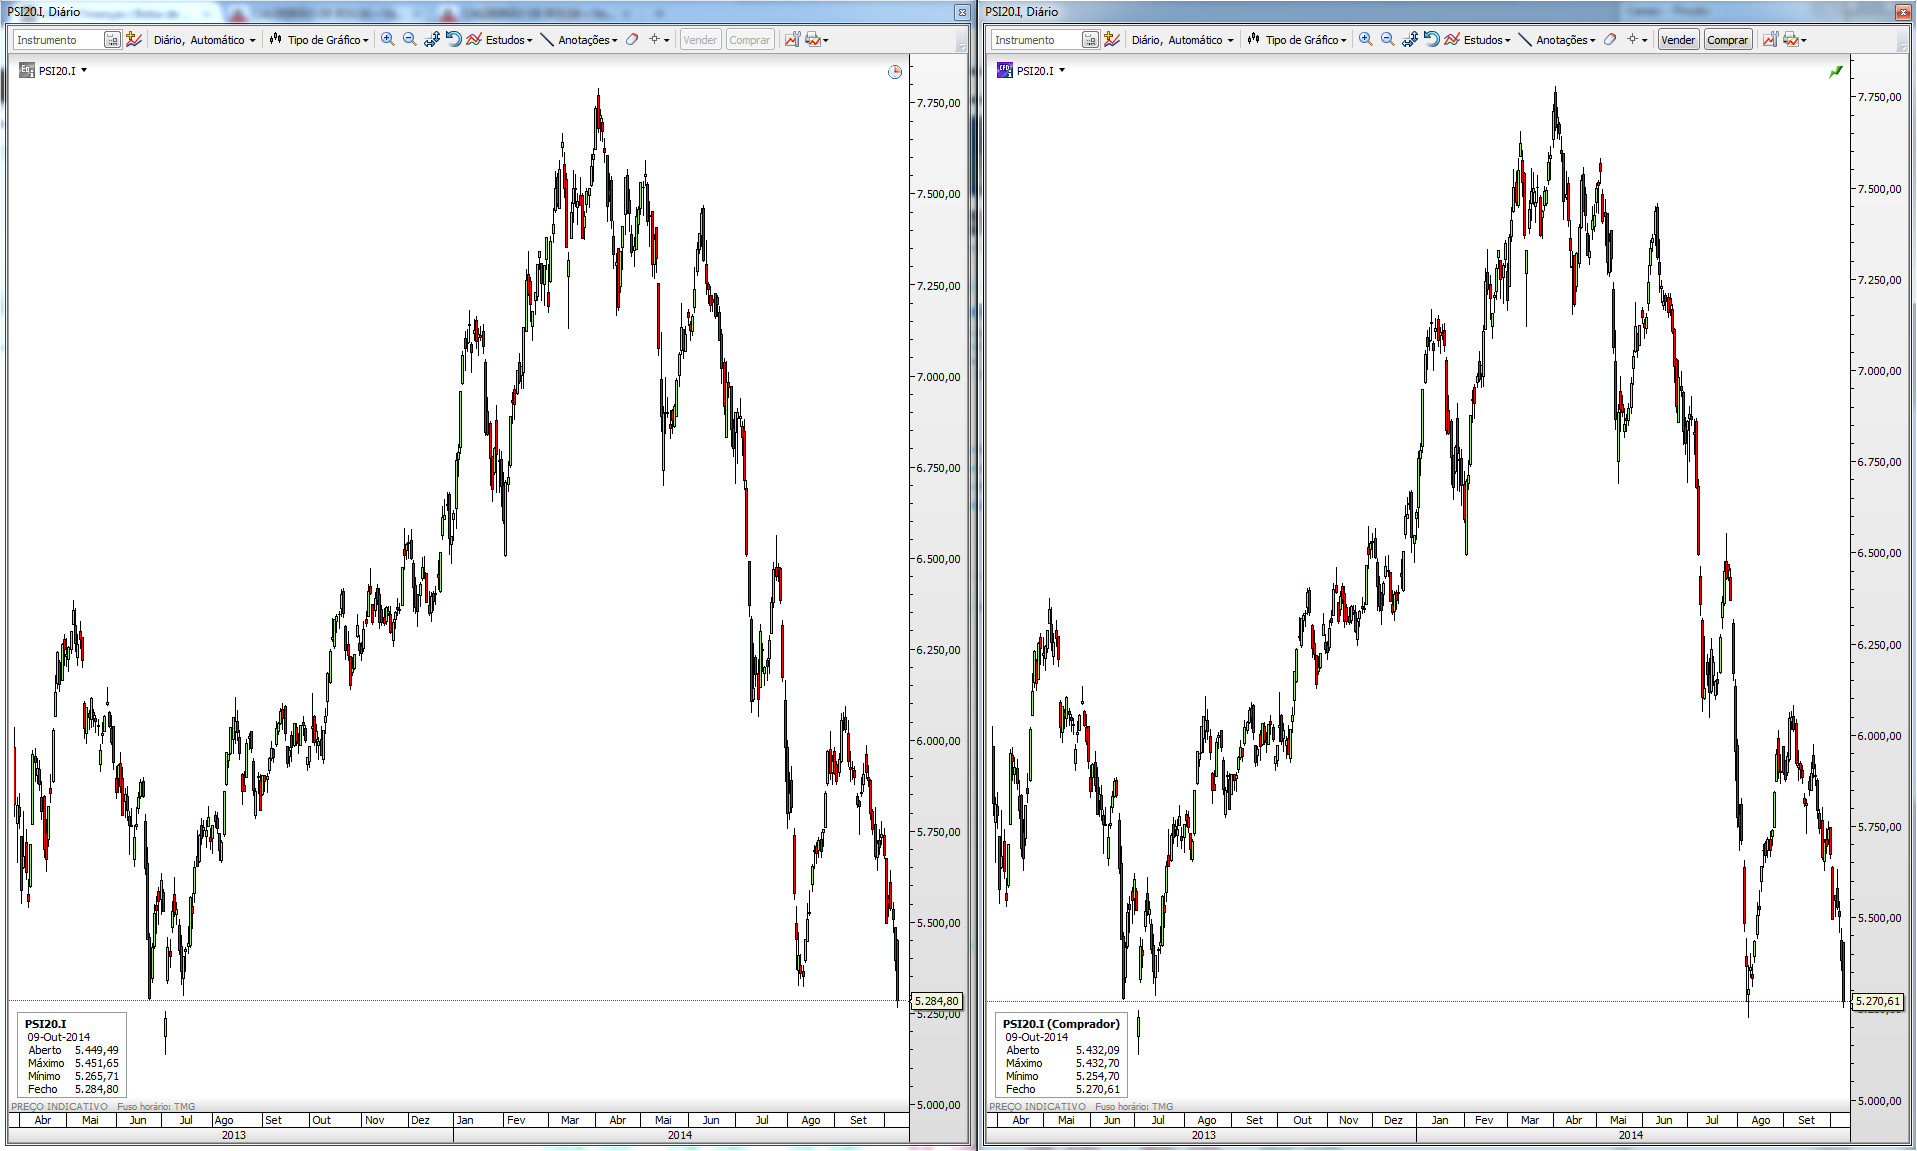Close the left PSI20.I chart window
Screen dimensions: 1917x1151
[962, 12]
